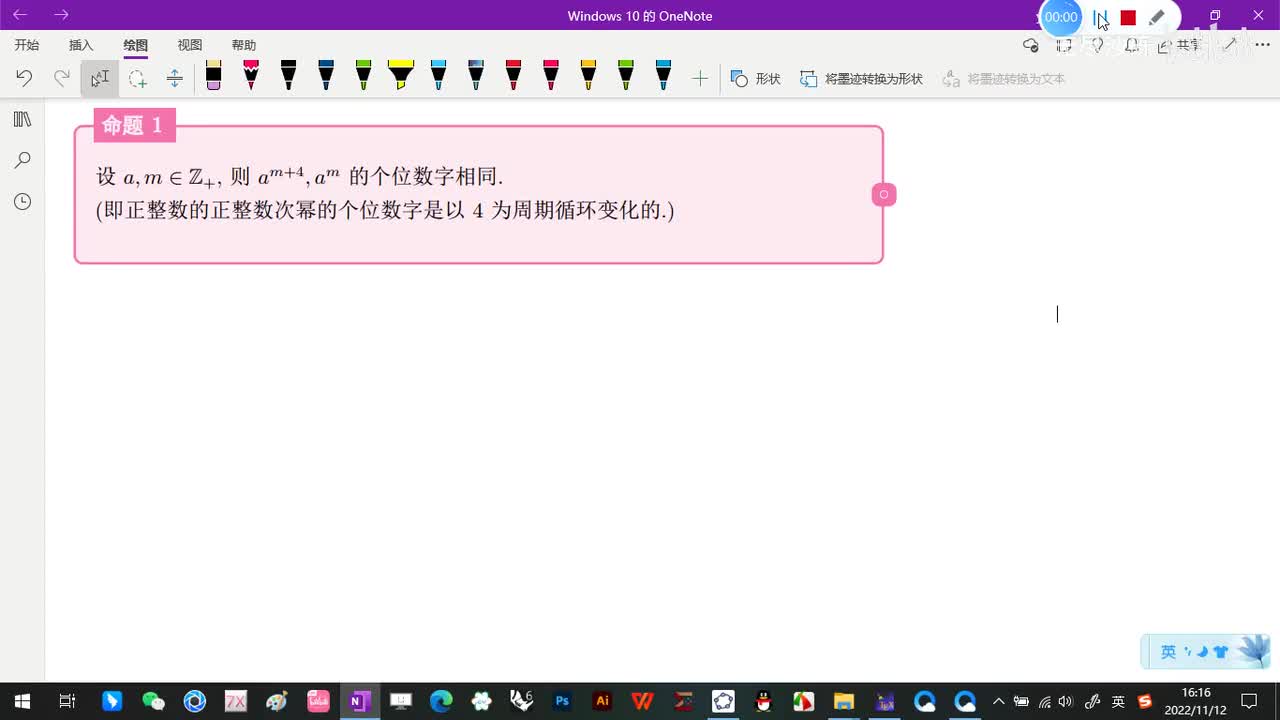Screen dimensions: 1280x720
Task: Switch to OneNote taskbar icon
Action: 358,701
